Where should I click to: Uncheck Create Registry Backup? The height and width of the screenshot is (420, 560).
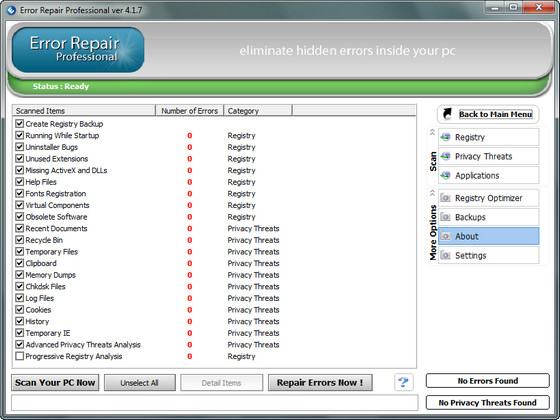[20, 124]
